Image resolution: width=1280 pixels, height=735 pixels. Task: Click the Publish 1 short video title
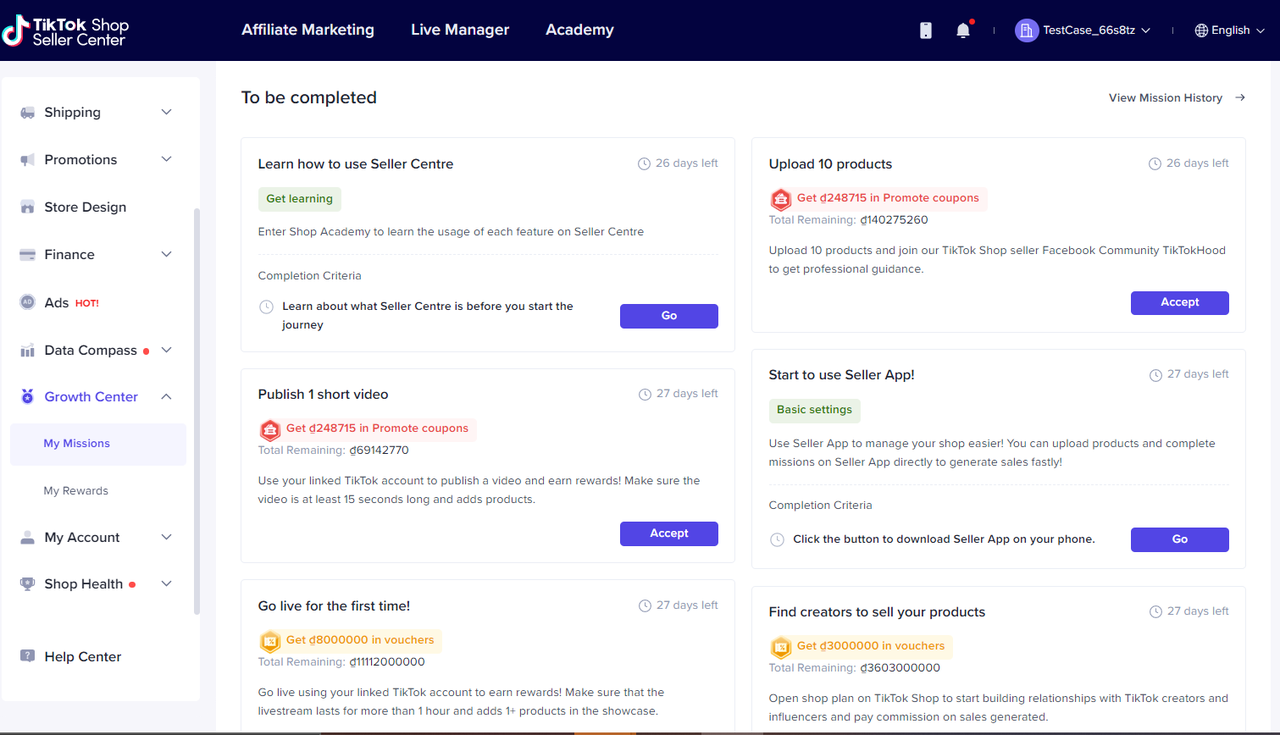[323, 394]
